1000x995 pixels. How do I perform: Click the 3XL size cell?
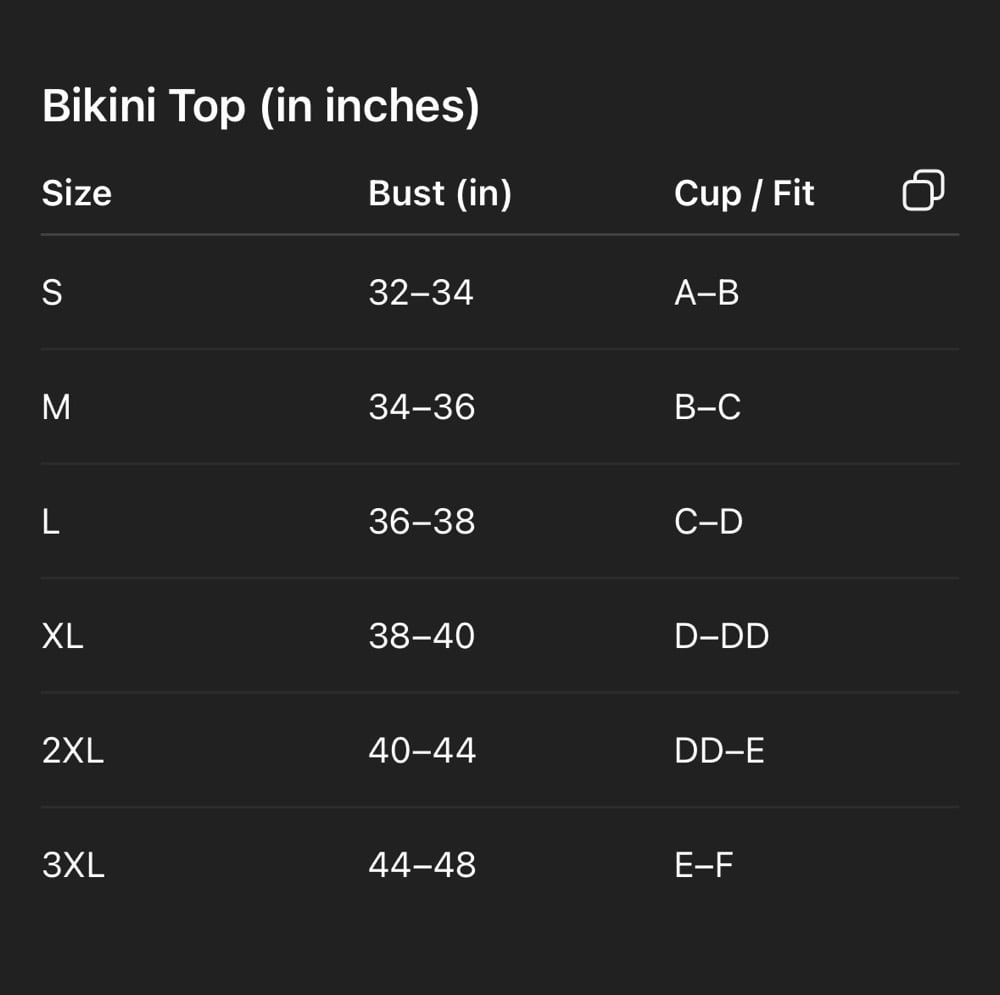tap(73, 865)
